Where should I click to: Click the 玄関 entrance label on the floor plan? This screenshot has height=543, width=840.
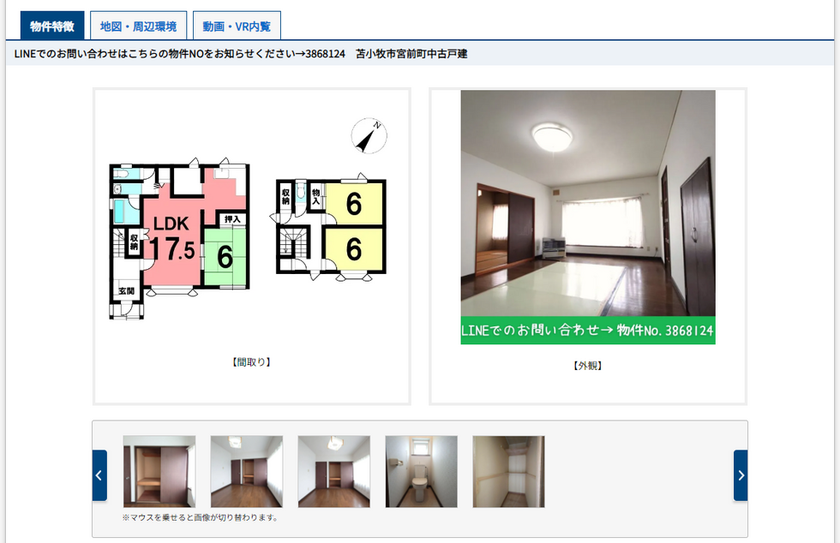(126, 291)
